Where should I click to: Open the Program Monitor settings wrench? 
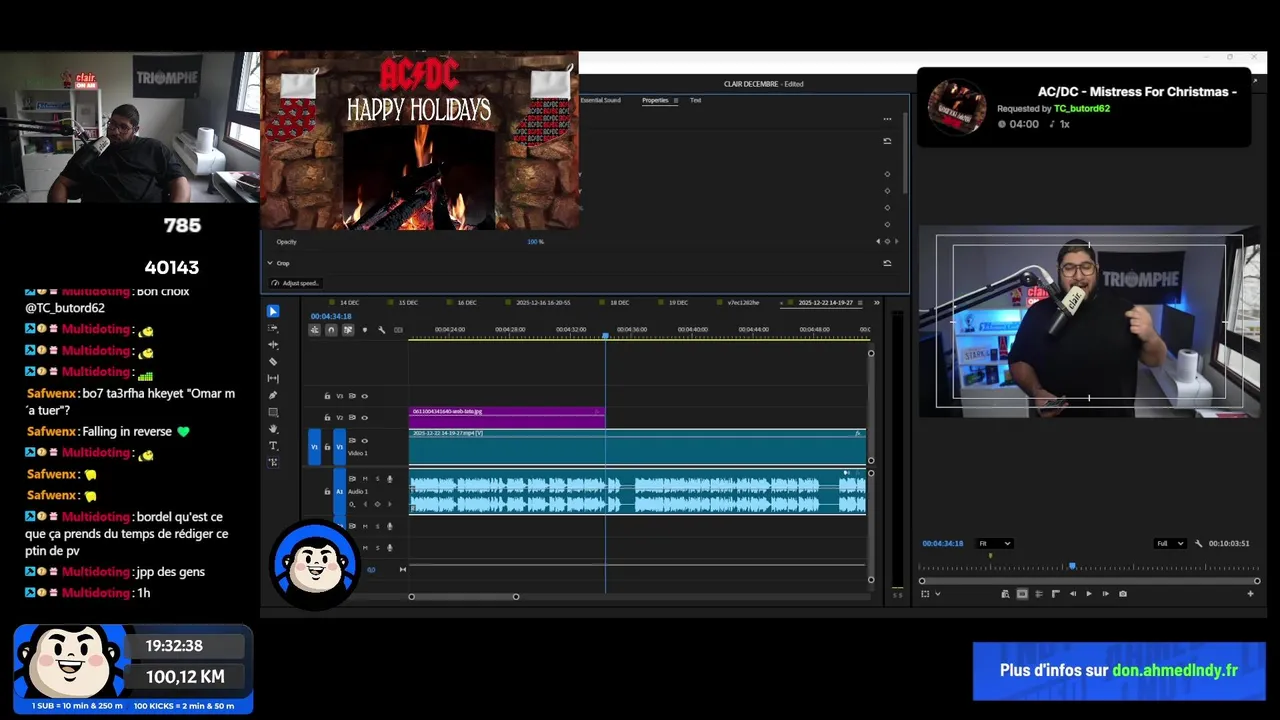[x=1198, y=543]
